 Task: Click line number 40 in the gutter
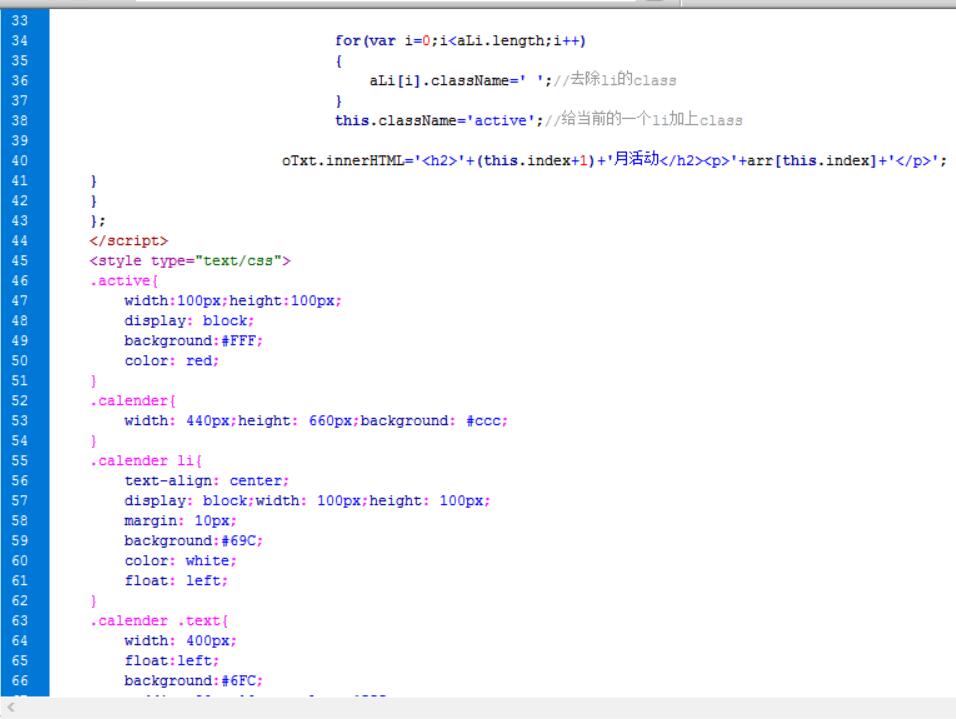(20, 161)
